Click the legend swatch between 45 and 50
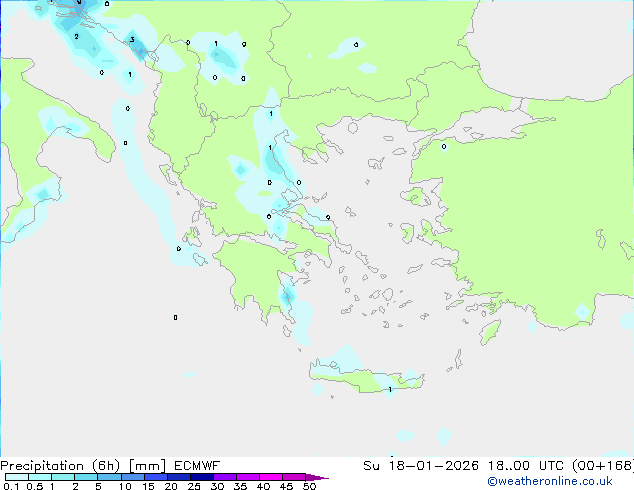Image resolution: width=634 pixels, height=490 pixels. (294, 477)
